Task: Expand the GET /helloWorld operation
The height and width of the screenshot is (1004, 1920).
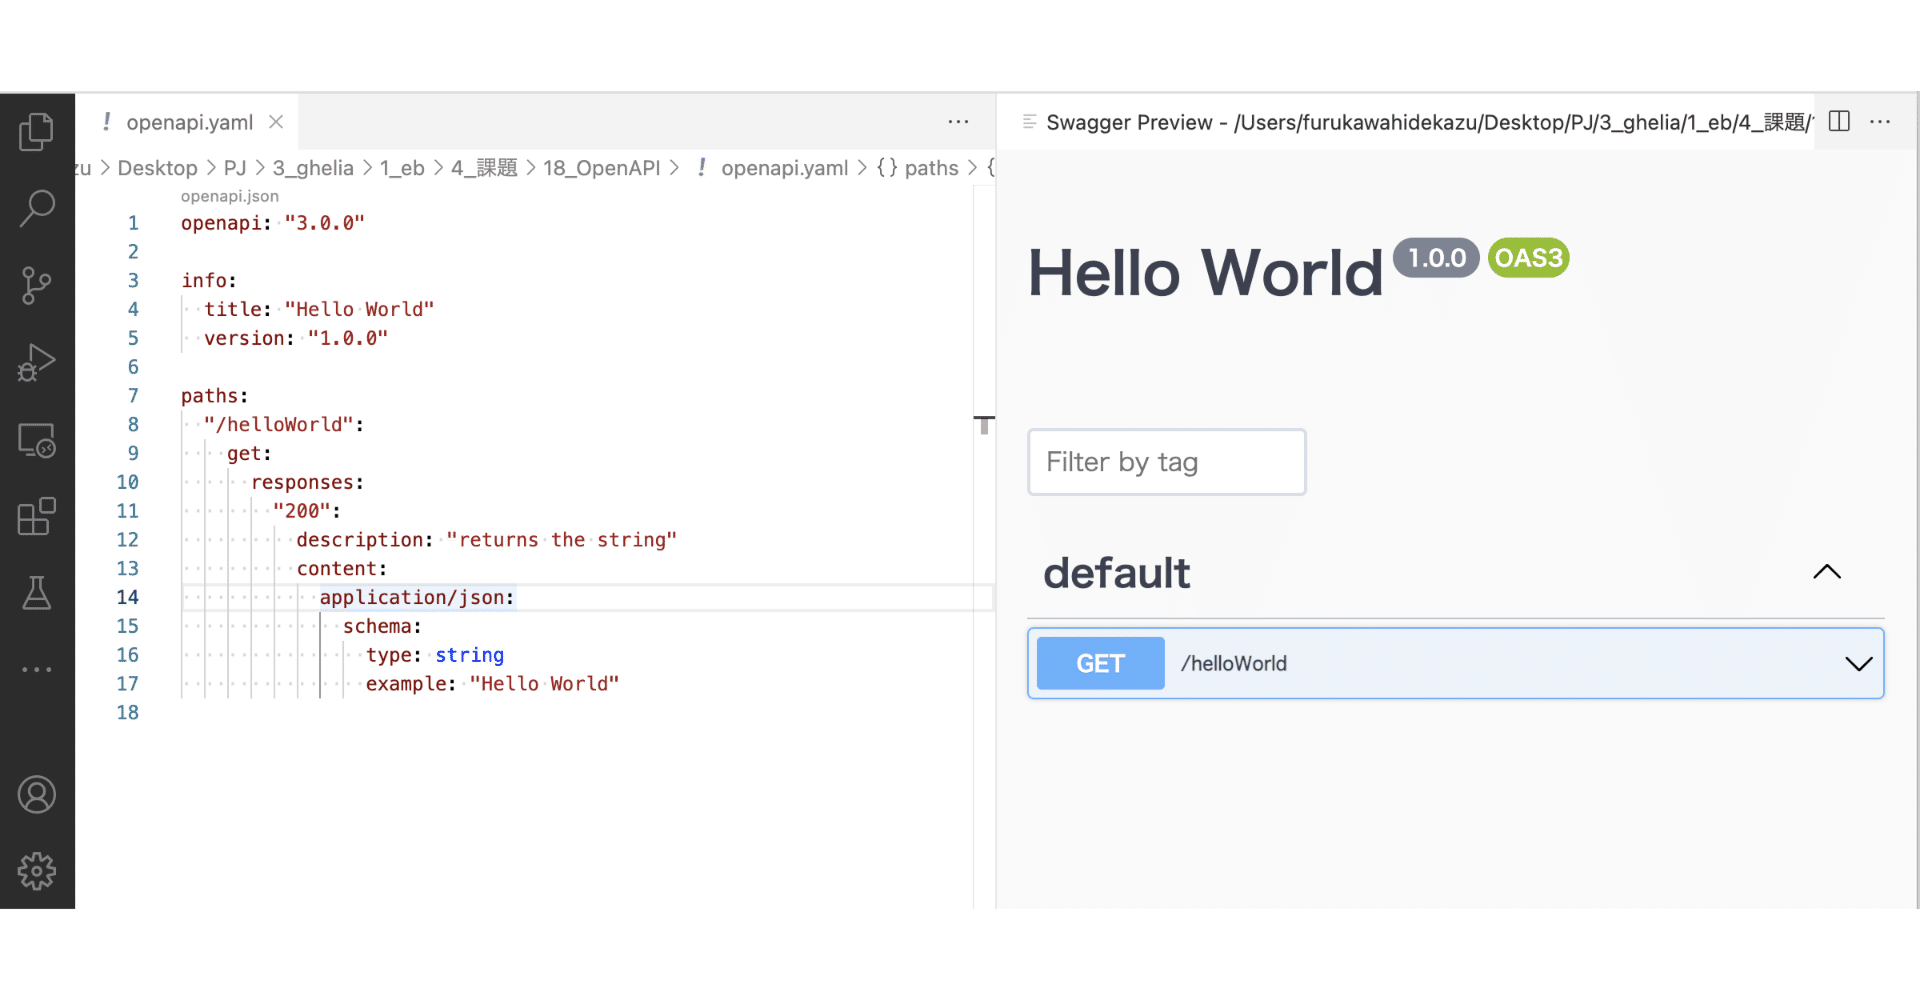Action: click(x=1859, y=663)
